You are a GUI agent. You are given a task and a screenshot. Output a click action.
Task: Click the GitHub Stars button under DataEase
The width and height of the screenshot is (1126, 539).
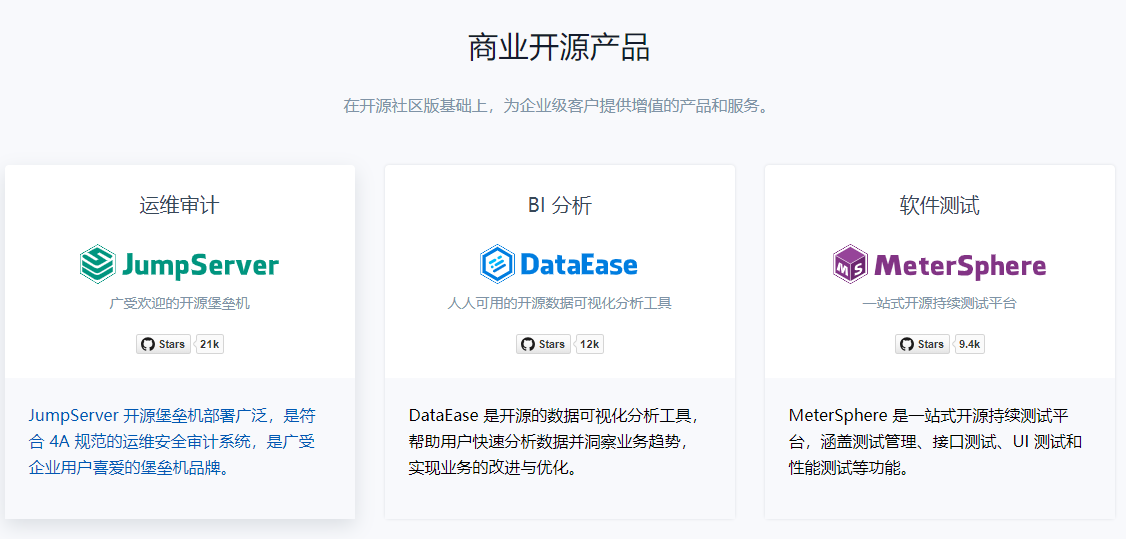click(544, 344)
